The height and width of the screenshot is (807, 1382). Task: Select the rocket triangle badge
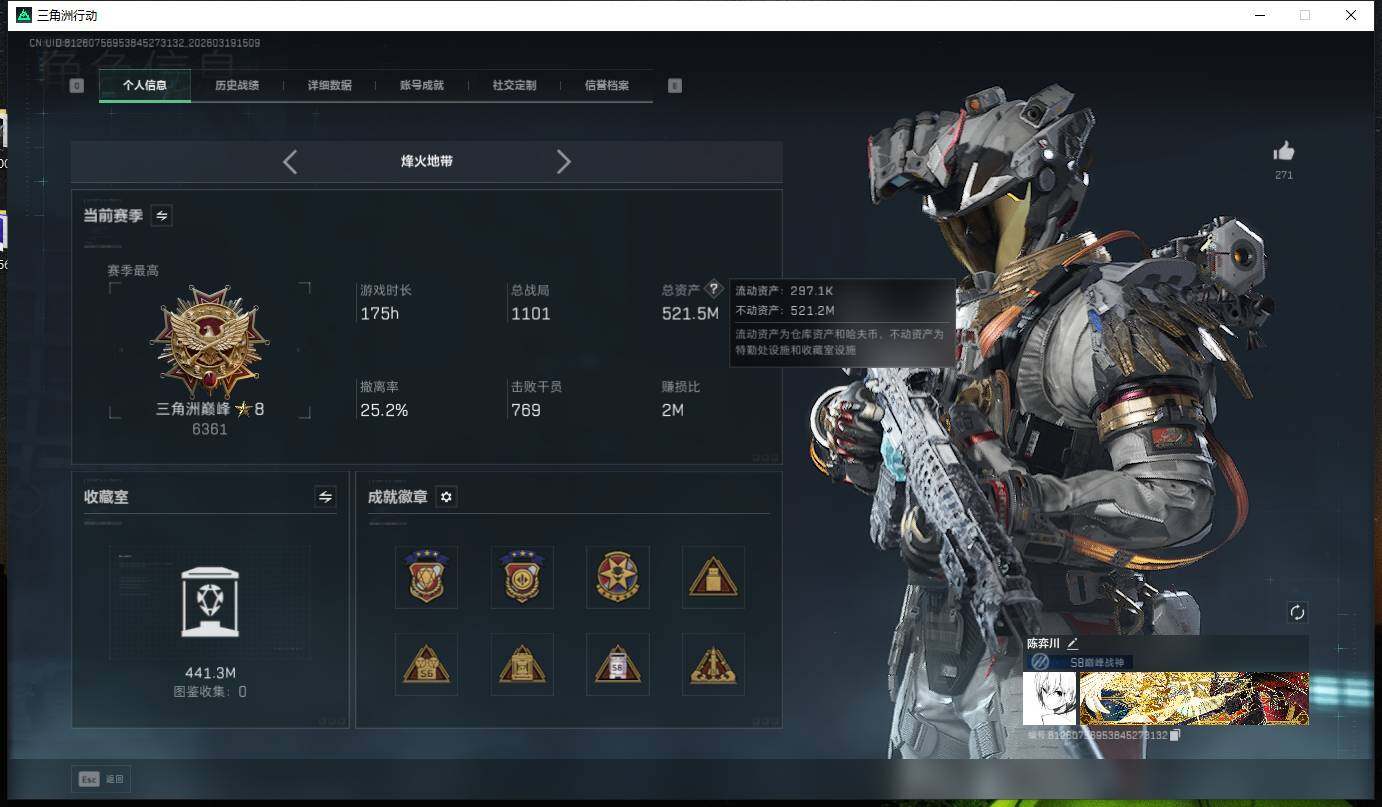[x=713, y=664]
